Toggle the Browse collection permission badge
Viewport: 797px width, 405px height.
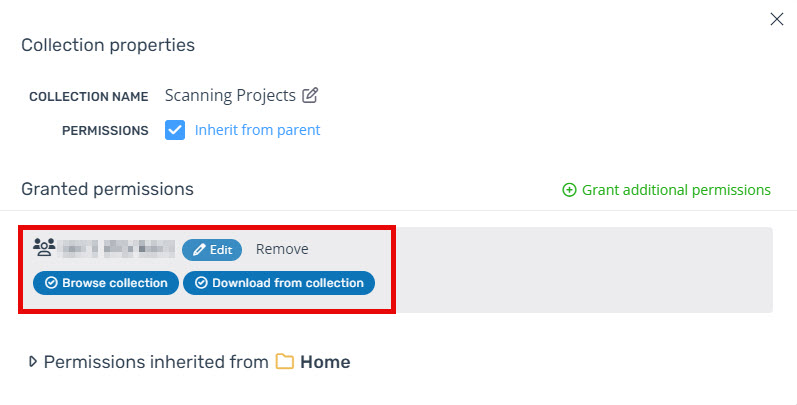point(106,283)
